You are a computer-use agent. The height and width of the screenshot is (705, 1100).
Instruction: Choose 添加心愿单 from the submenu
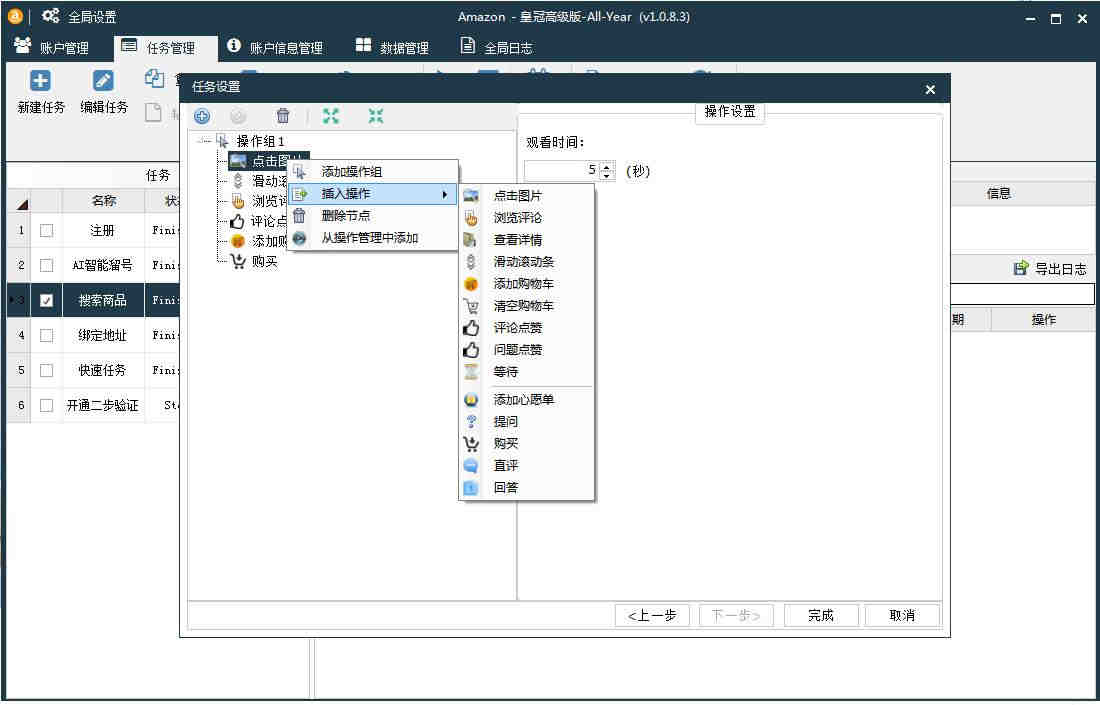(x=526, y=400)
